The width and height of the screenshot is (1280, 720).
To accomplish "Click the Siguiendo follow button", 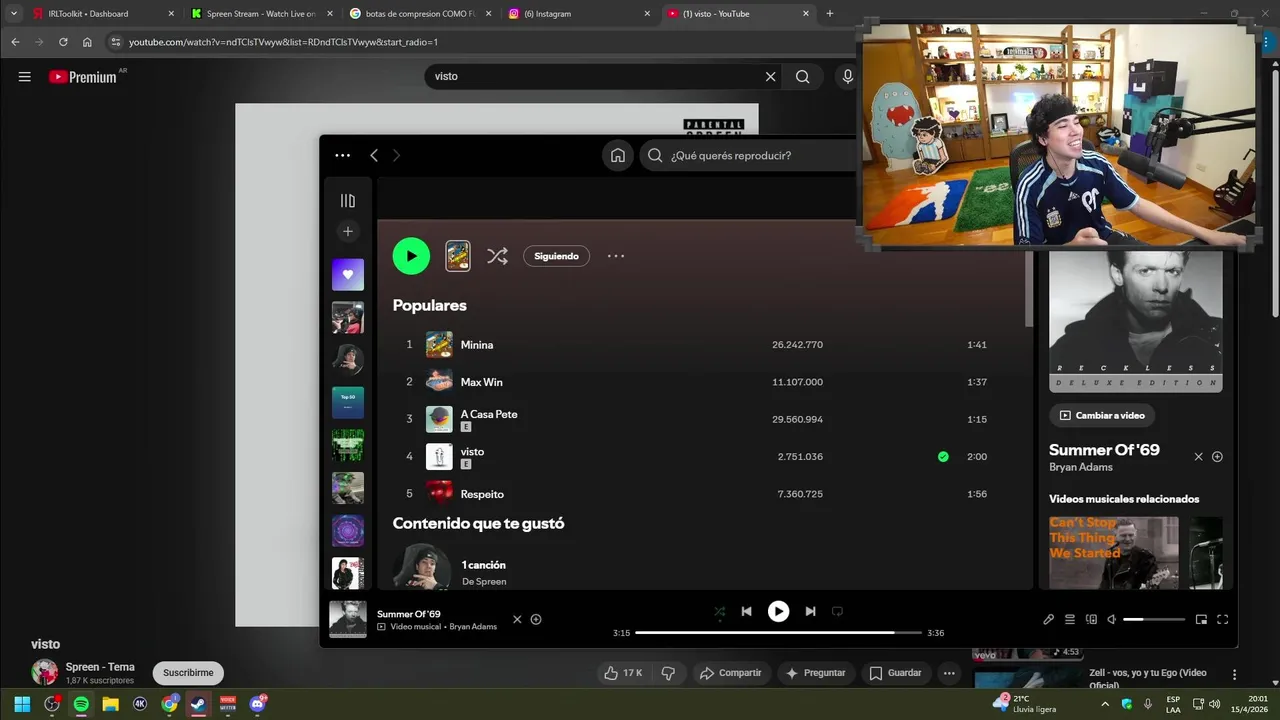I will coord(556,256).
